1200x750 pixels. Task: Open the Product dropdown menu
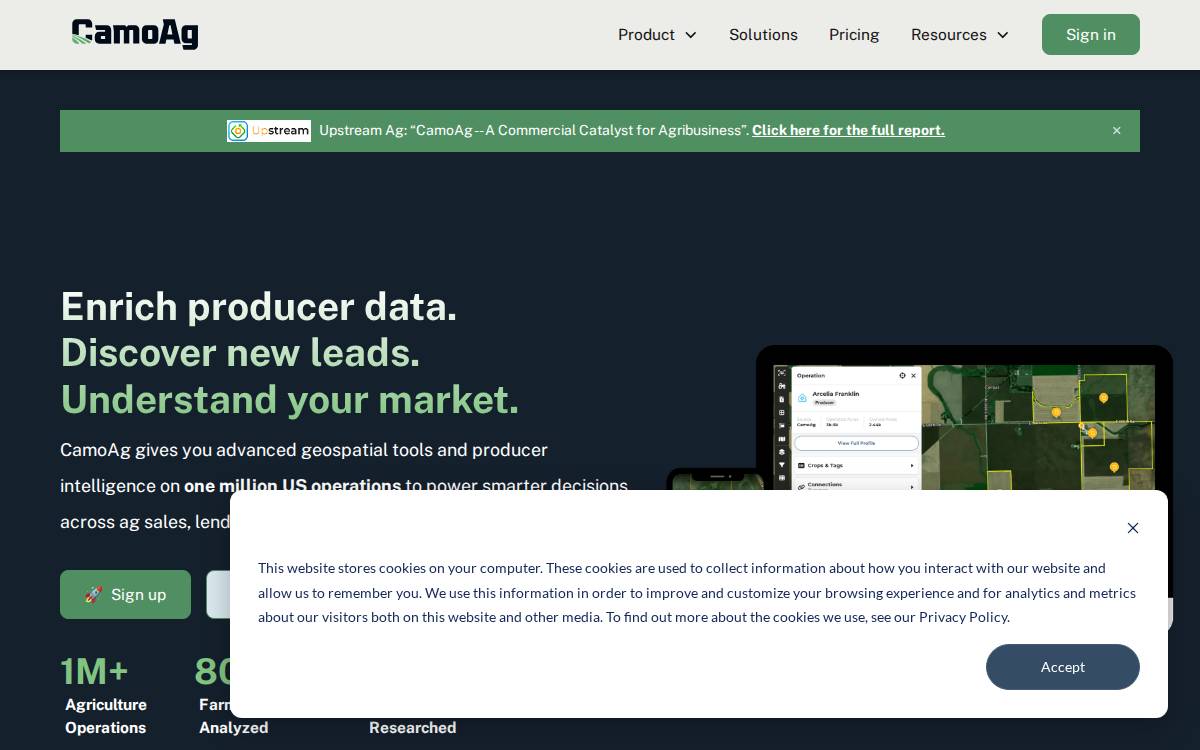coord(657,35)
